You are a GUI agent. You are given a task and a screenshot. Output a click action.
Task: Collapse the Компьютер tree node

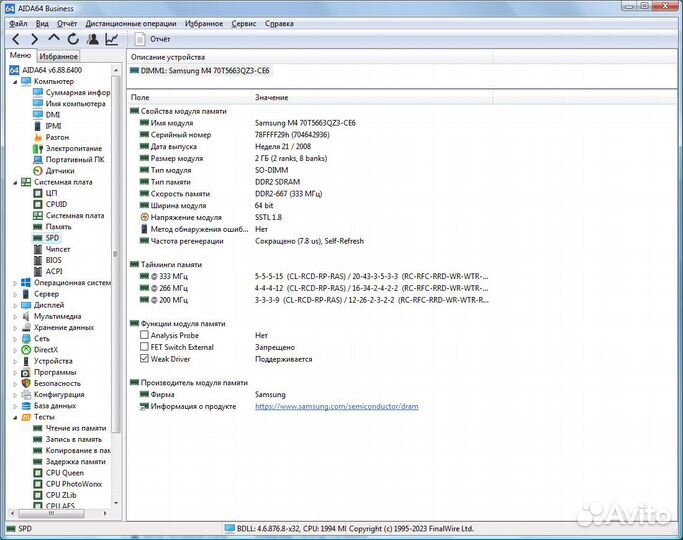coord(15,81)
